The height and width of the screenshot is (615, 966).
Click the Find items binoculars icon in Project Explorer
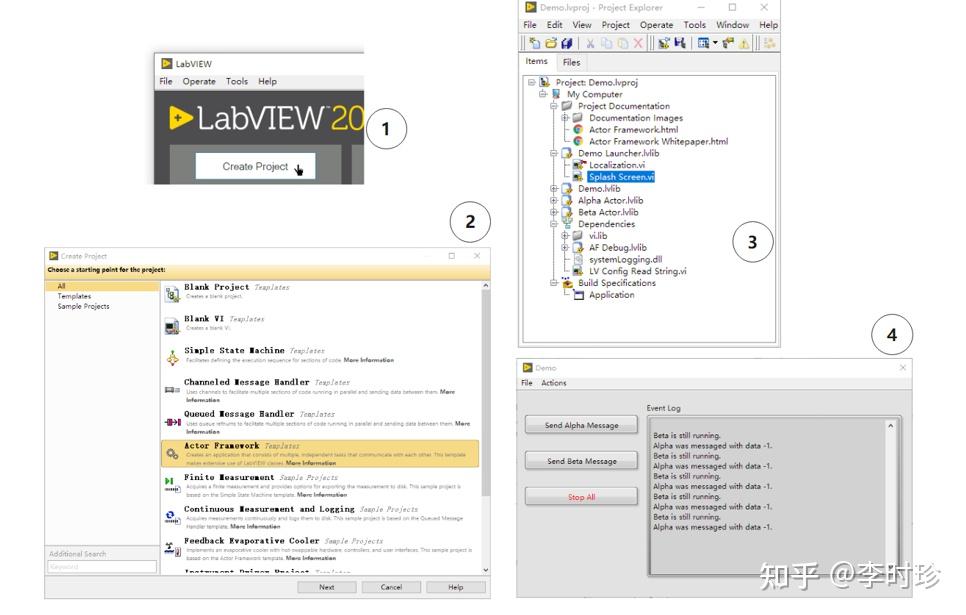663,41
